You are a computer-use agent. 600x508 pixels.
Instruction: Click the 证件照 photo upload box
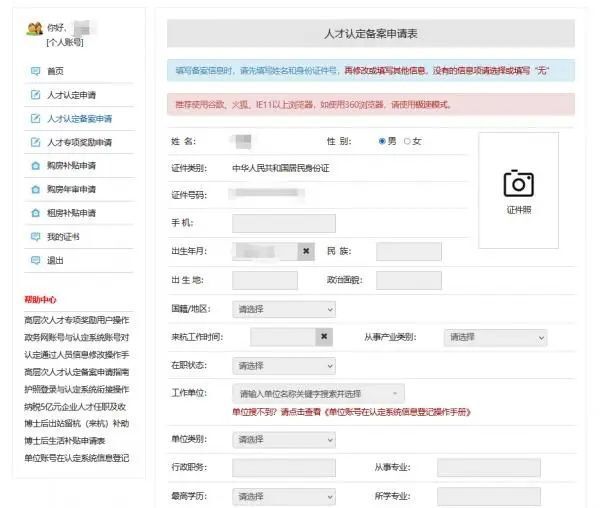(x=518, y=190)
